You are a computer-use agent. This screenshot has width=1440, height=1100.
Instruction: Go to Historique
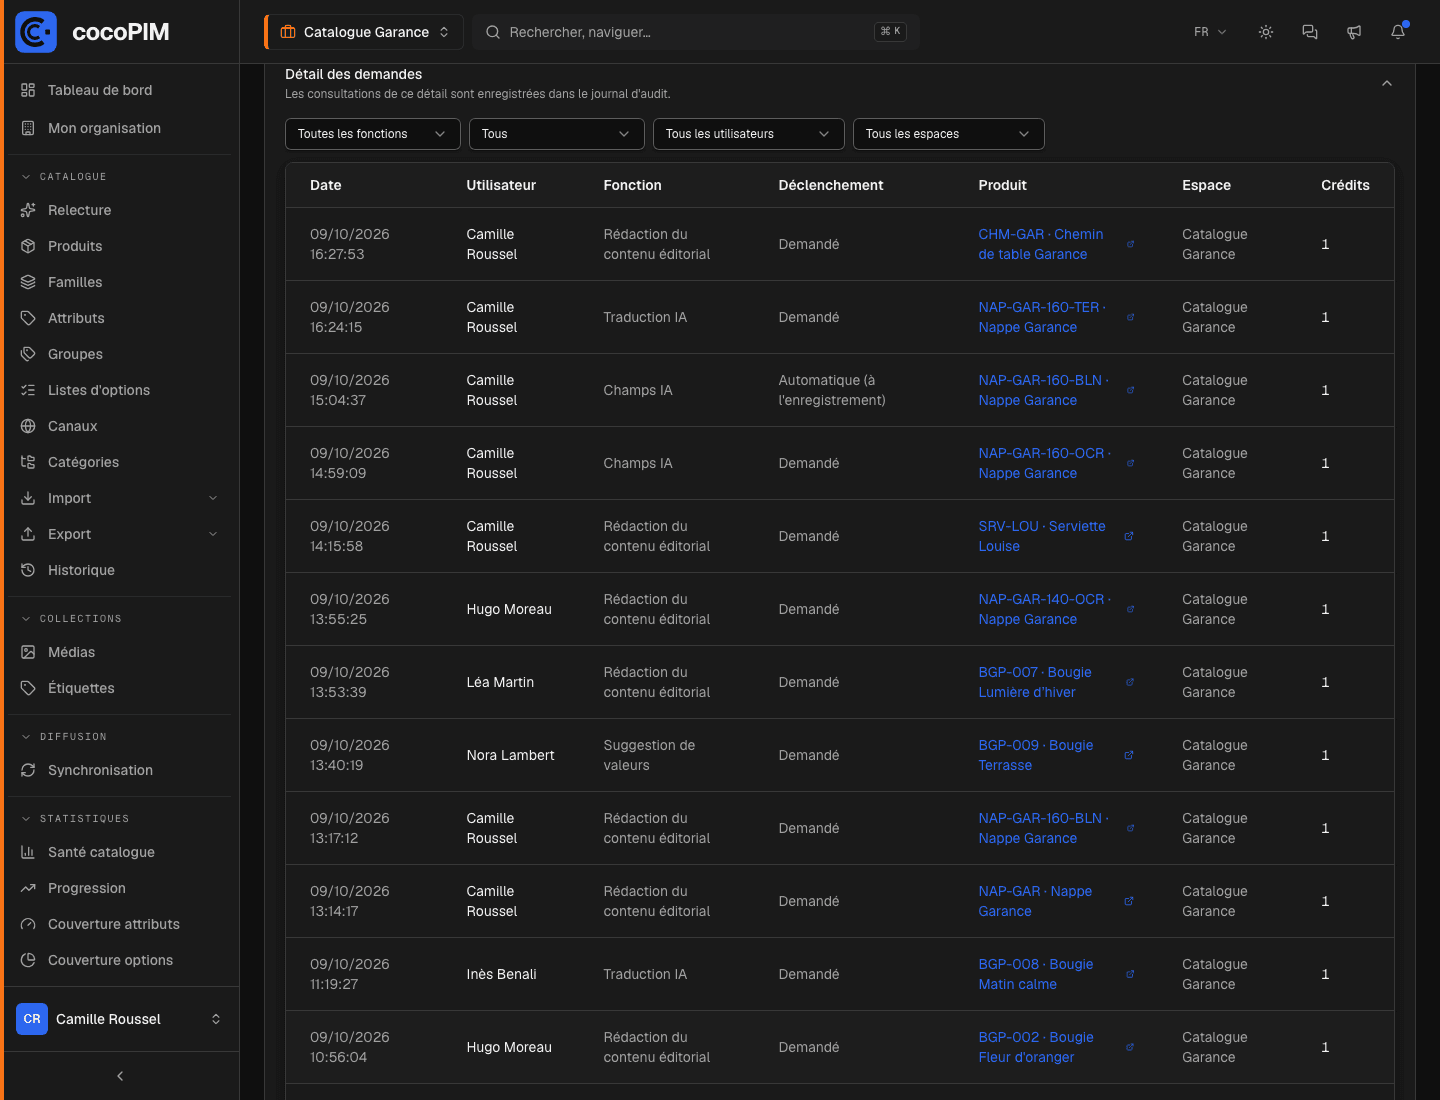point(120,570)
